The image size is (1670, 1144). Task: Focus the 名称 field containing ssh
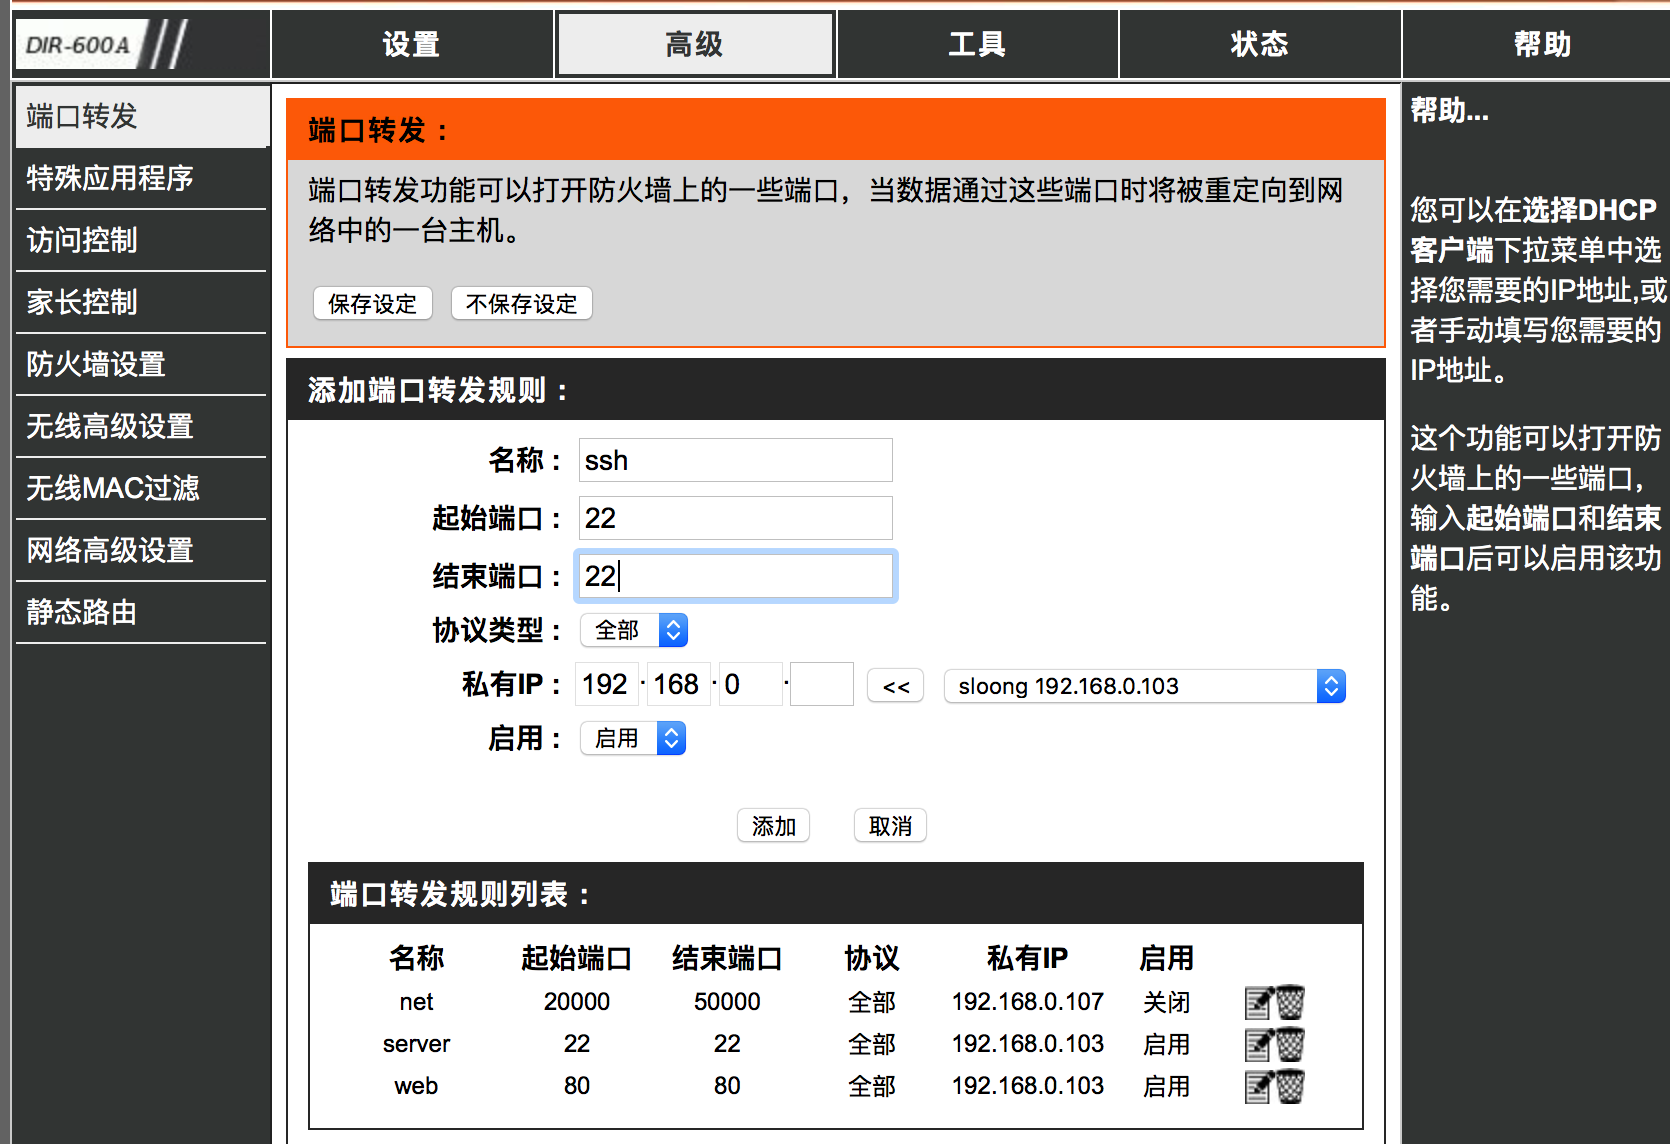tap(735, 460)
